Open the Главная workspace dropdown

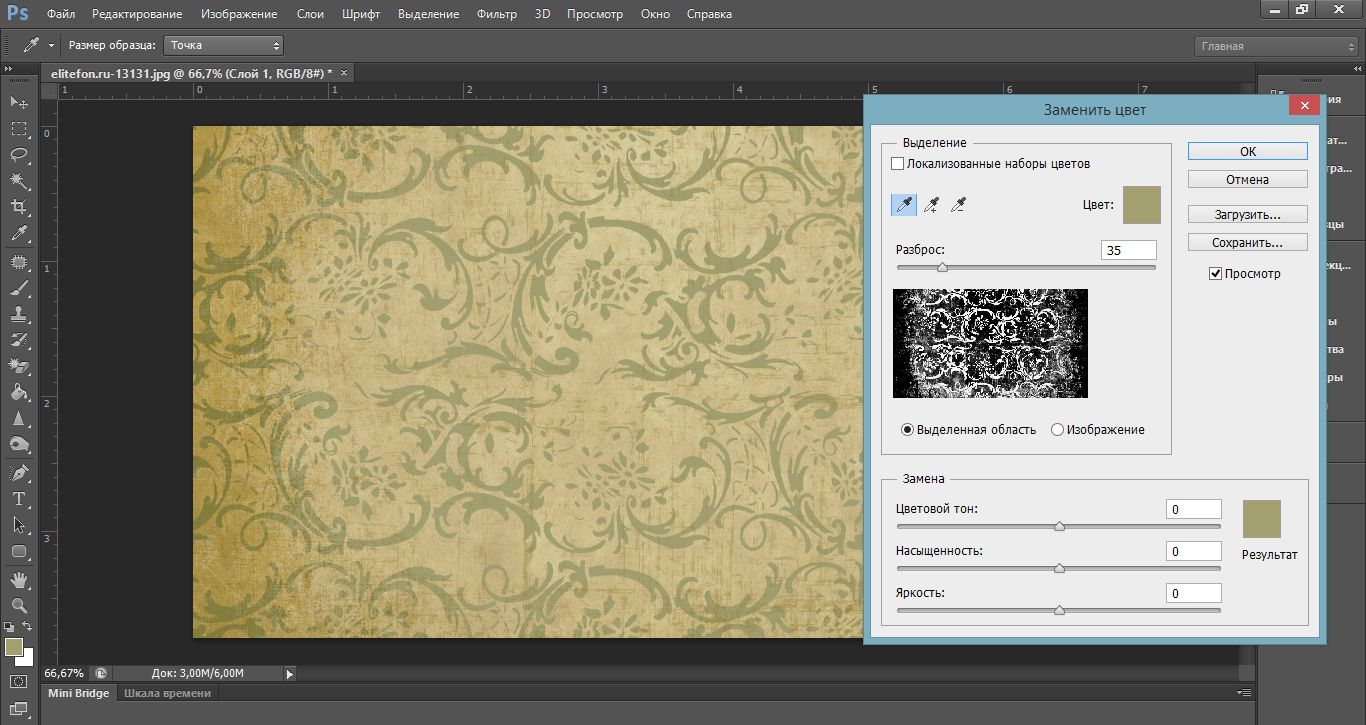(x=1275, y=46)
